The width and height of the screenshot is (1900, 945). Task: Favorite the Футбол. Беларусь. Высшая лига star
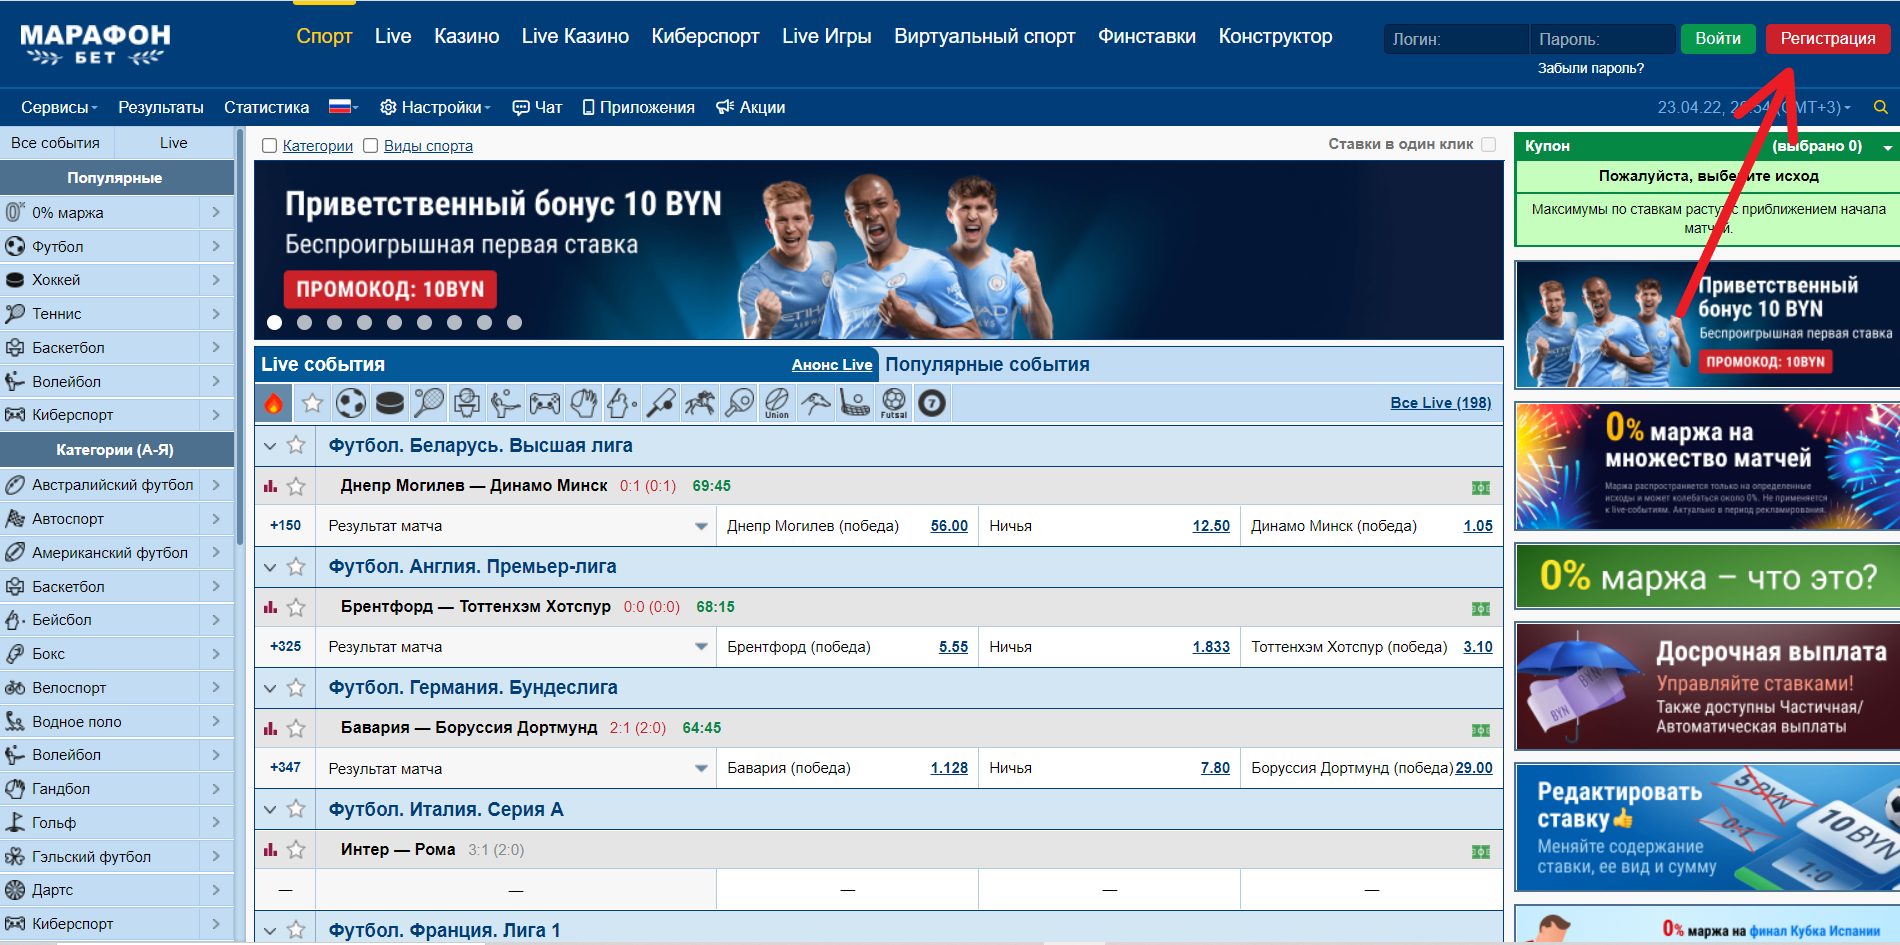point(296,445)
